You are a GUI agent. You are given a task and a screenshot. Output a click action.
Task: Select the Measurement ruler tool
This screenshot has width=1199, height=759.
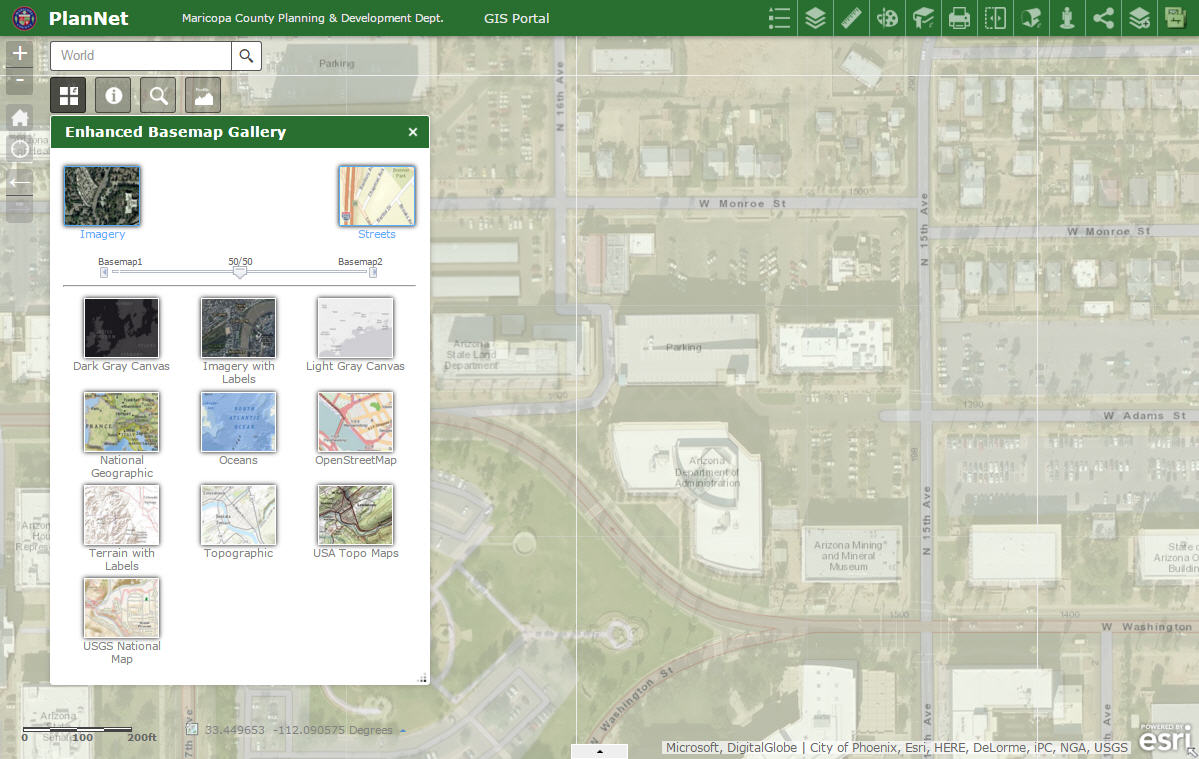point(851,18)
